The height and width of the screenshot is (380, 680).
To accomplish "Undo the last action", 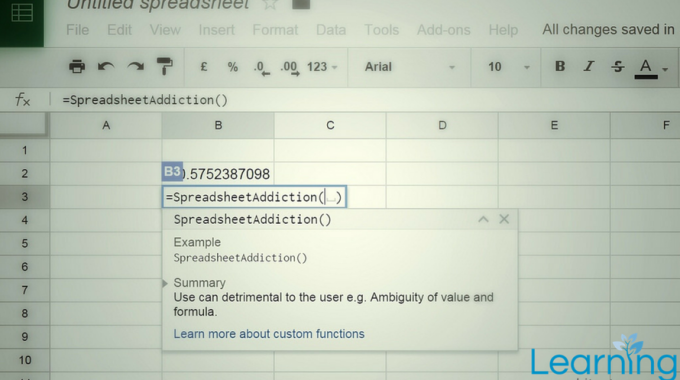I will pyautogui.click(x=106, y=67).
